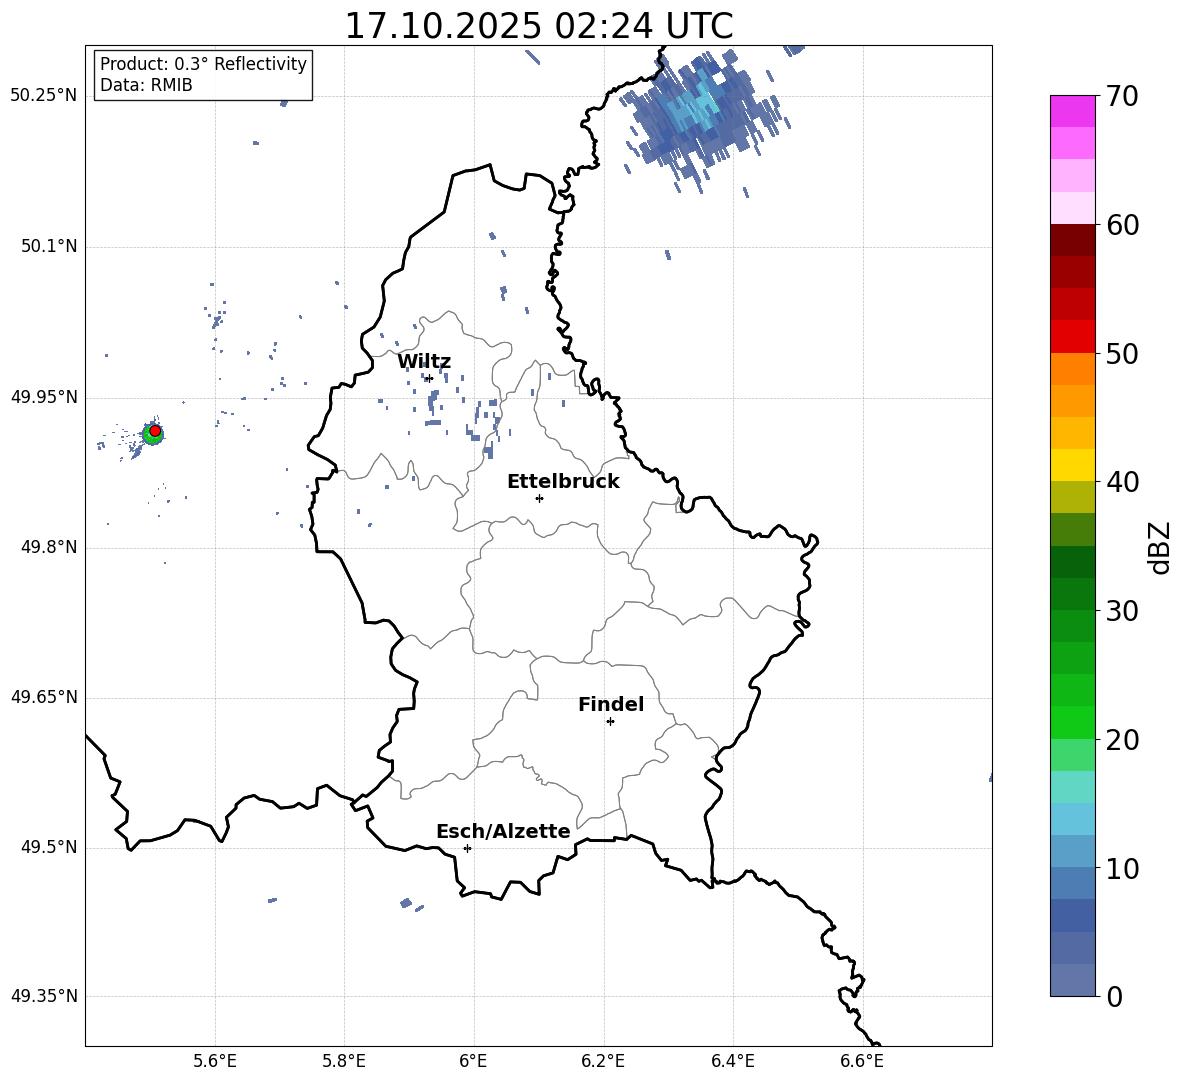Screen dimensions: 1184x1081
Task: Click the dBZ colorbar axis label
Action: [1161, 547]
